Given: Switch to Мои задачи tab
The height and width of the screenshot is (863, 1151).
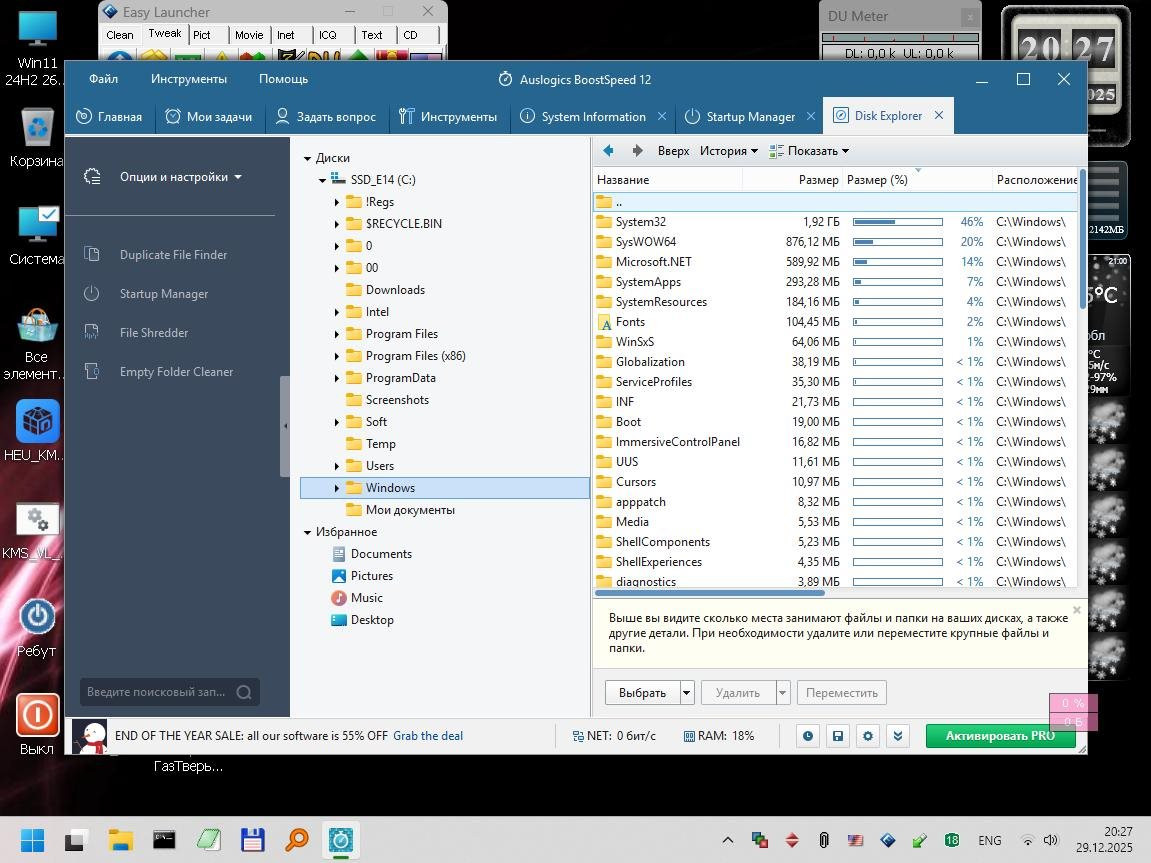Looking at the screenshot, I should pos(209,116).
